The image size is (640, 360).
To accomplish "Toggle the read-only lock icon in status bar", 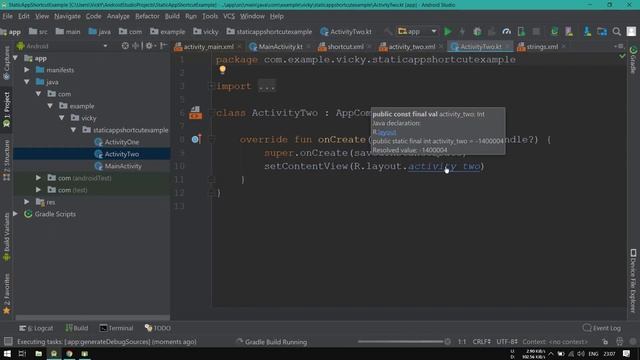I will pyautogui.click(x=605, y=342).
